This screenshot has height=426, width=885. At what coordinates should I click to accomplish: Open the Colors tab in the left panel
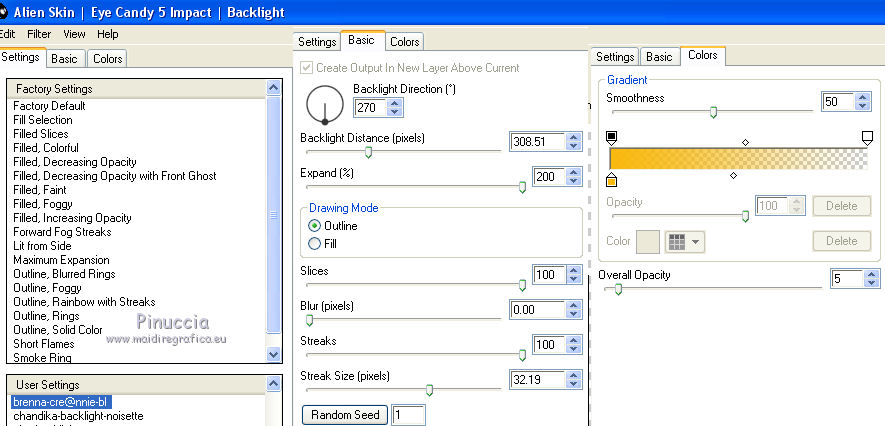[107, 59]
